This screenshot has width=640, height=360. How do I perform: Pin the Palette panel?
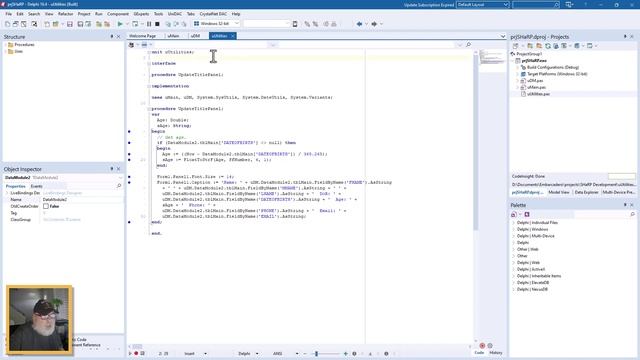click(625, 205)
